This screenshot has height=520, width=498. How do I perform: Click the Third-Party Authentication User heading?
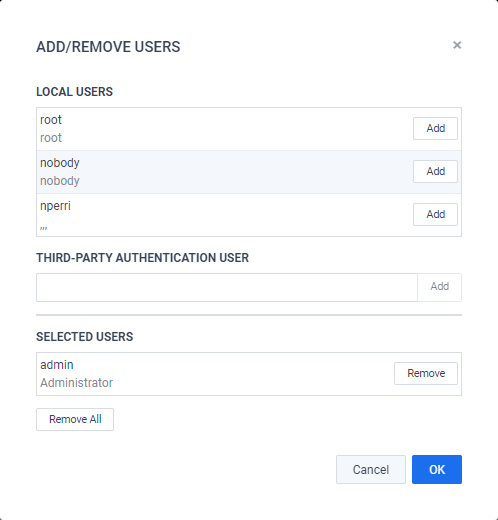(x=143, y=258)
